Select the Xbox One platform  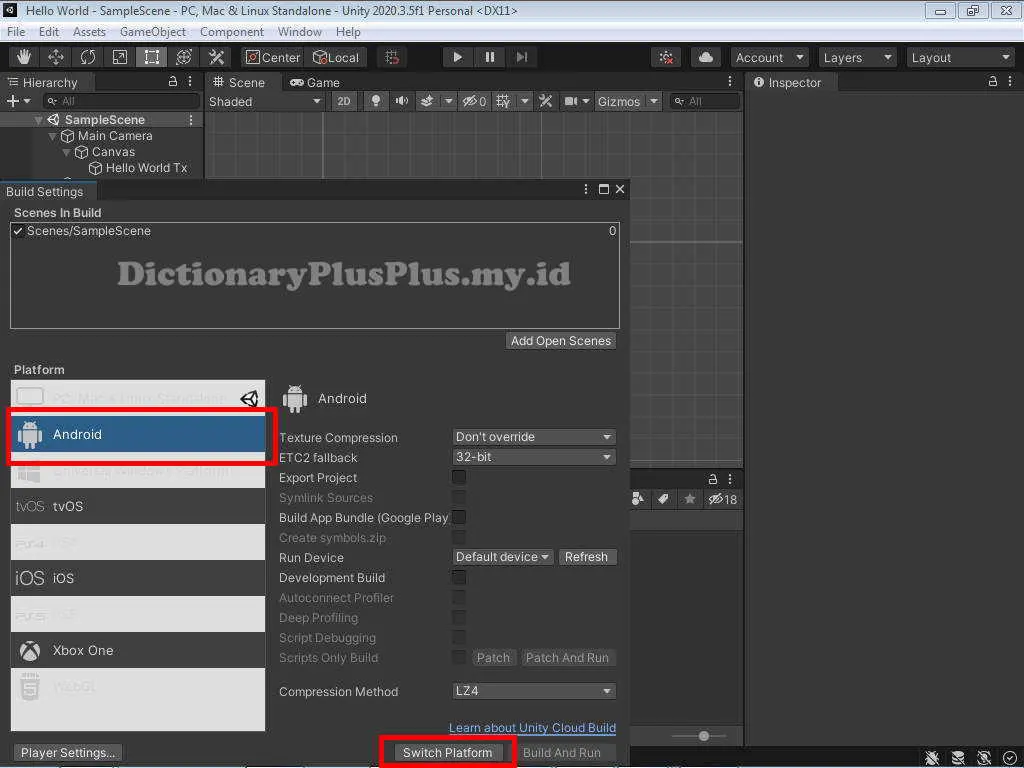click(x=138, y=650)
